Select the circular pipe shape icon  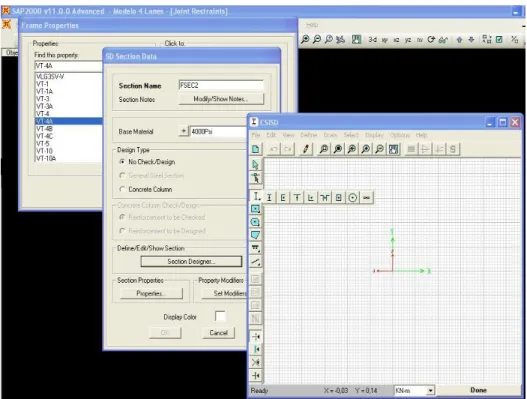point(353,198)
